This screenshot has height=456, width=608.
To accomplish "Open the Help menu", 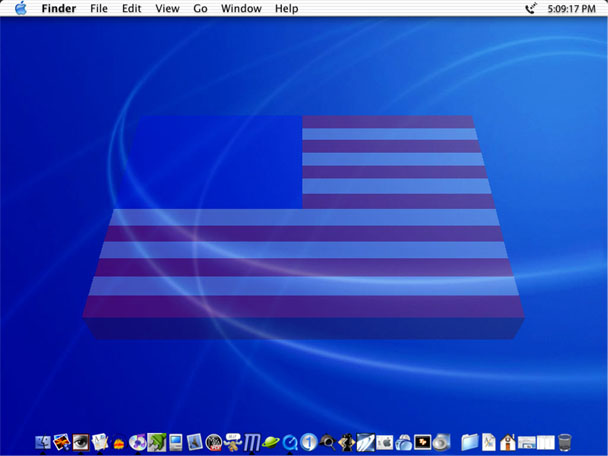I will (x=287, y=9).
